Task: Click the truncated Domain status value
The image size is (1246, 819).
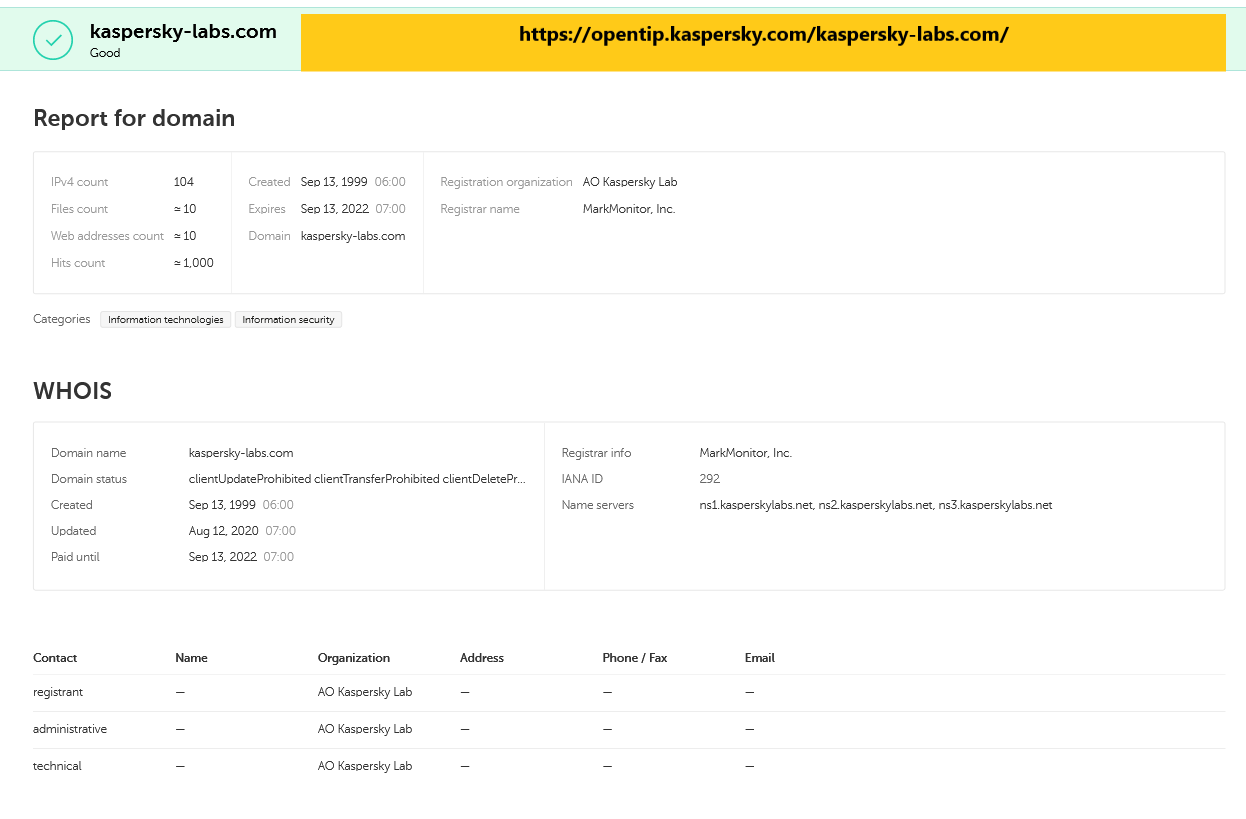Action: [x=357, y=479]
